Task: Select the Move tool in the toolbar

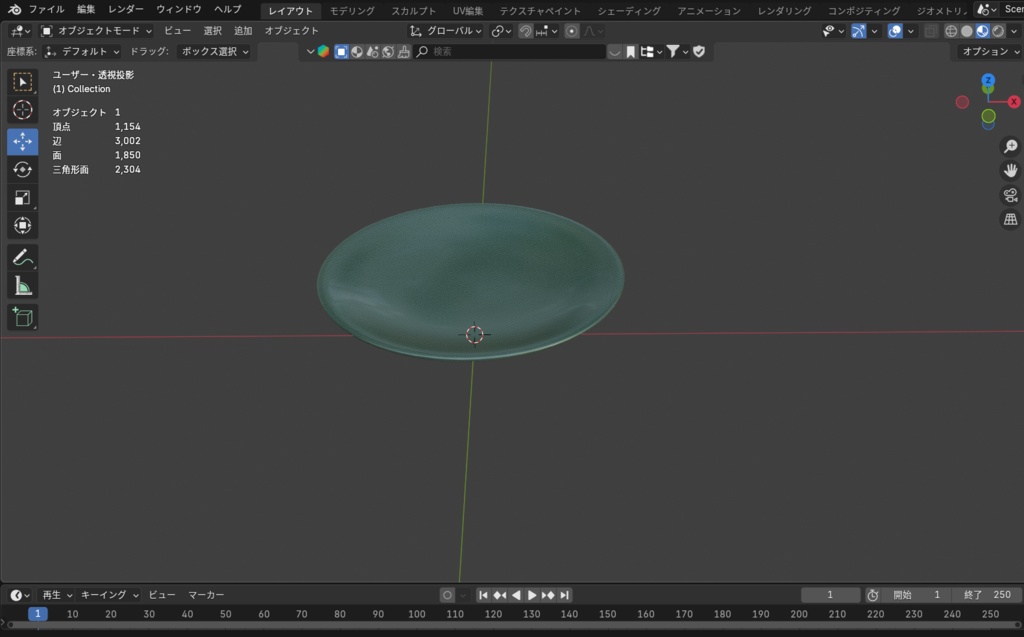Action: [22, 141]
